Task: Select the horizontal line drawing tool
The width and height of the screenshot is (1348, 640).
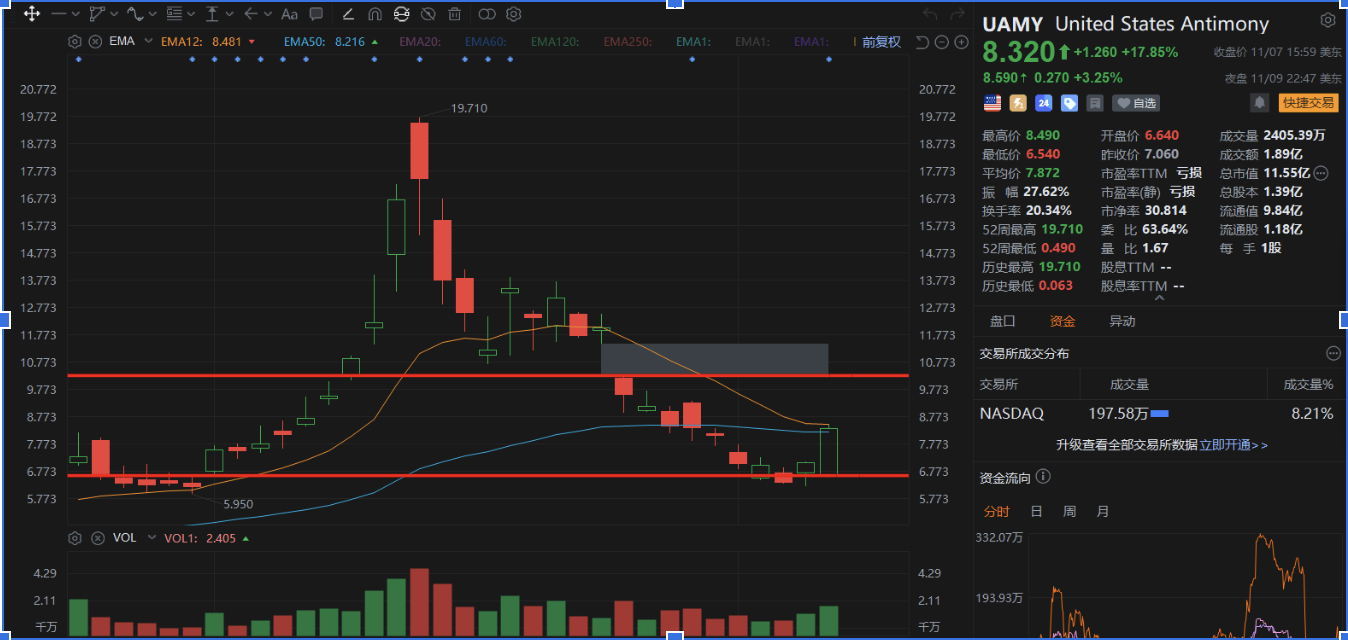Action: (x=59, y=14)
